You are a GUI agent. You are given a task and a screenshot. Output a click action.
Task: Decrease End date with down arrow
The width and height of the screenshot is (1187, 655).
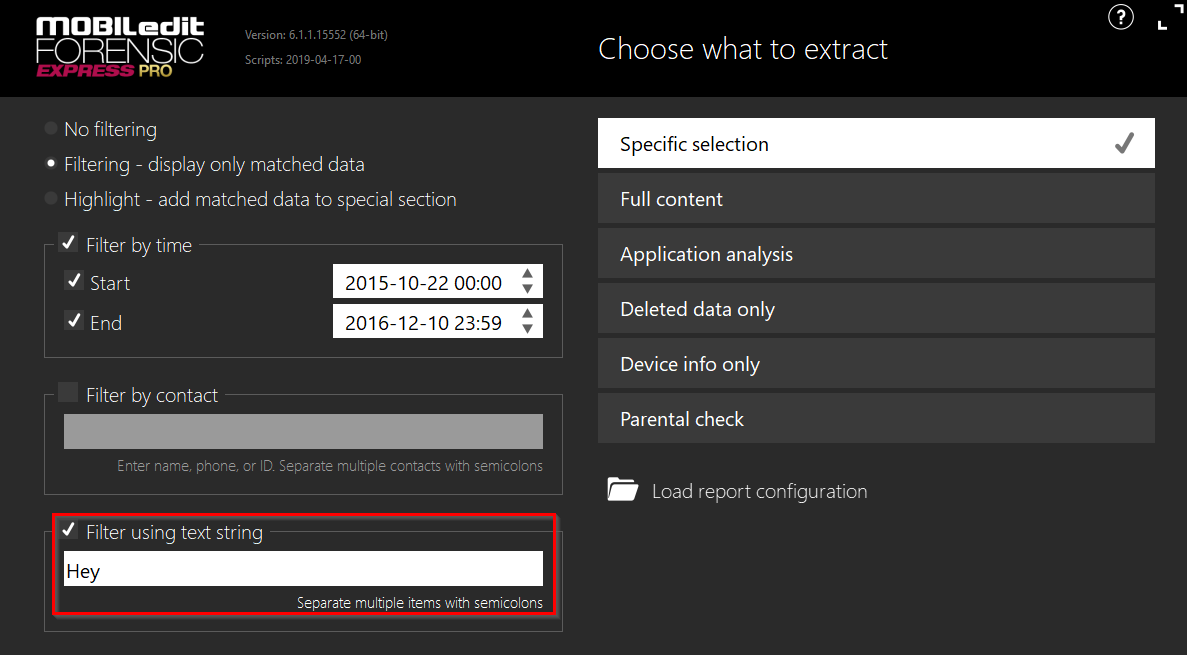coord(528,329)
